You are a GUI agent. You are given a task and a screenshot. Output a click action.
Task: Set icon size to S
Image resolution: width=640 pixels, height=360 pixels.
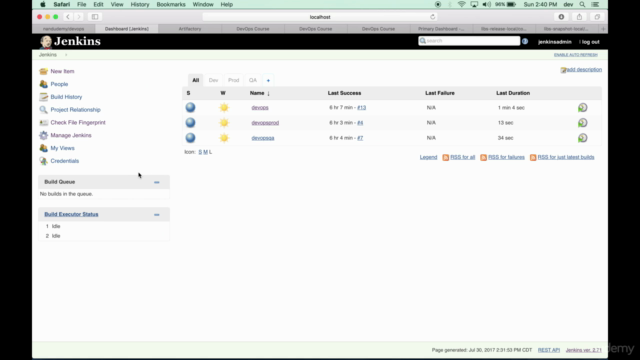coord(200,152)
